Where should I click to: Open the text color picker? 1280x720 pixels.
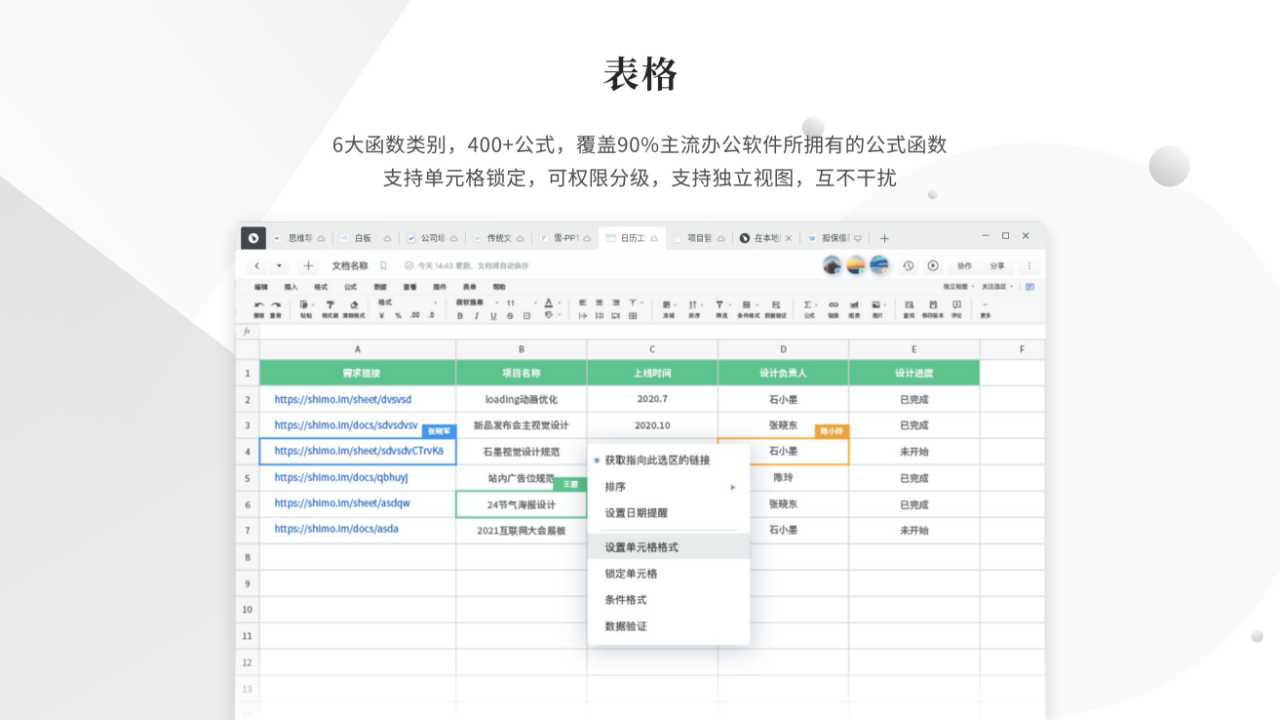tap(547, 301)
